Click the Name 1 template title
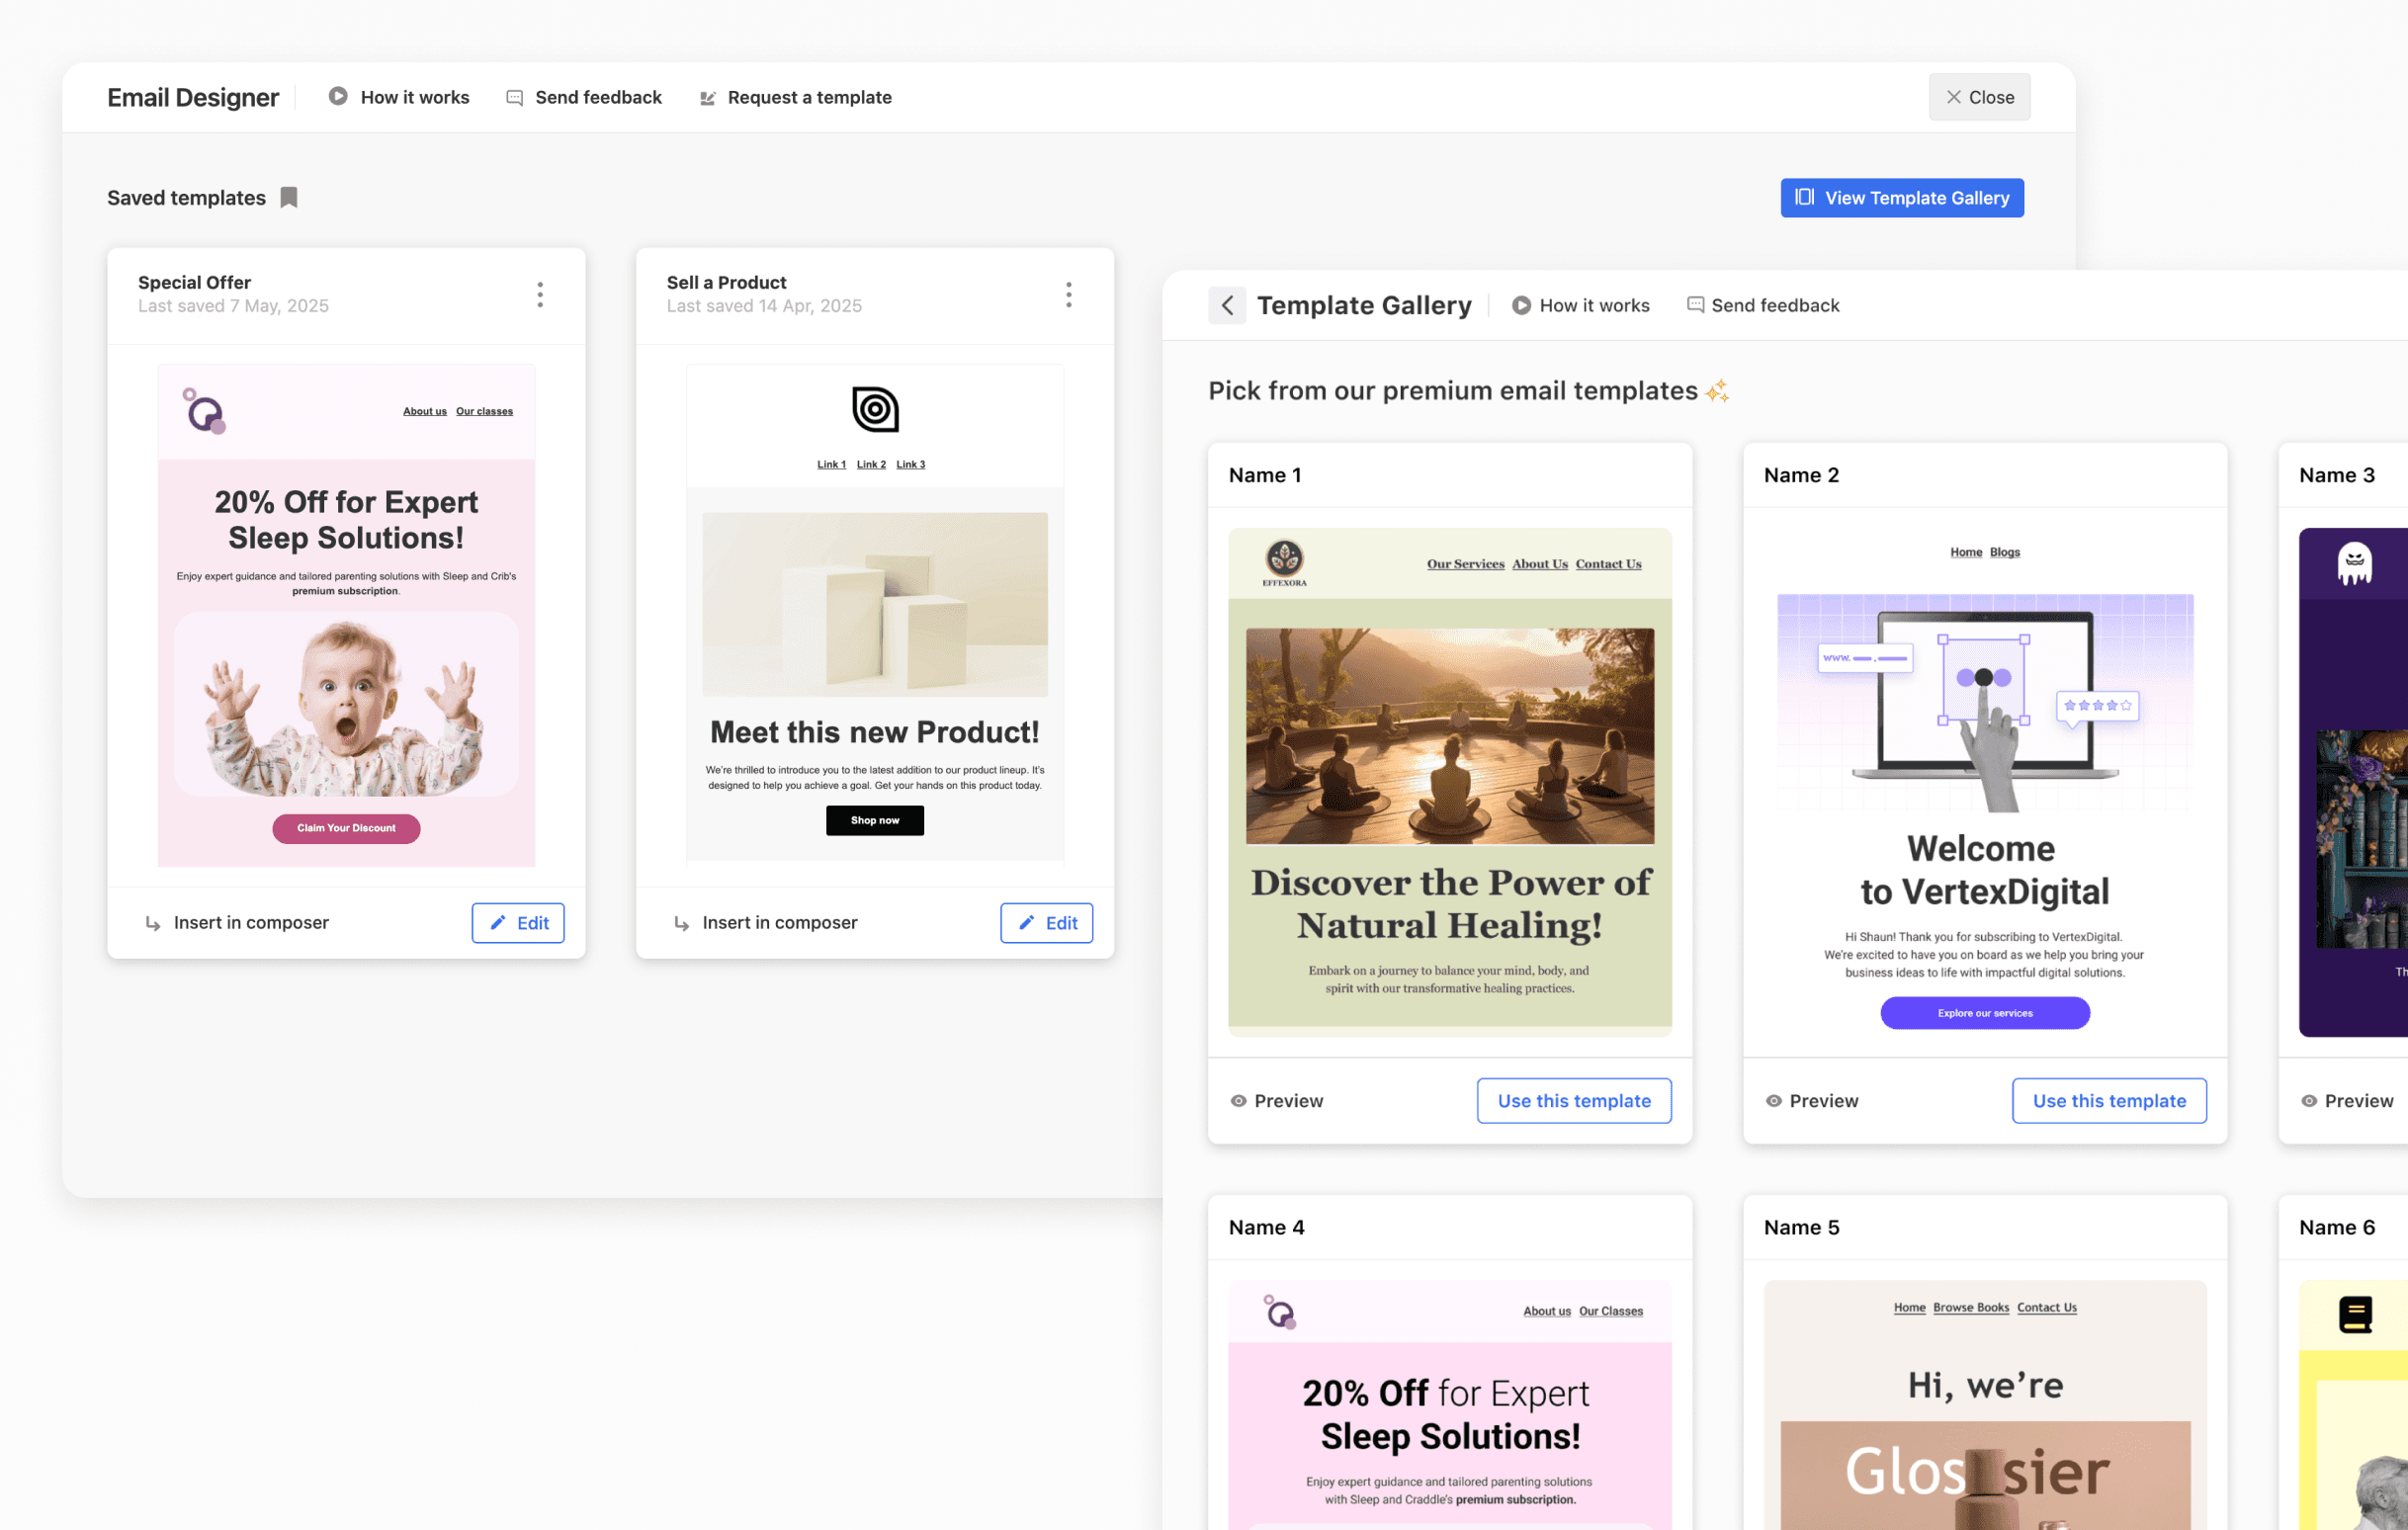 pos(1265,475)
